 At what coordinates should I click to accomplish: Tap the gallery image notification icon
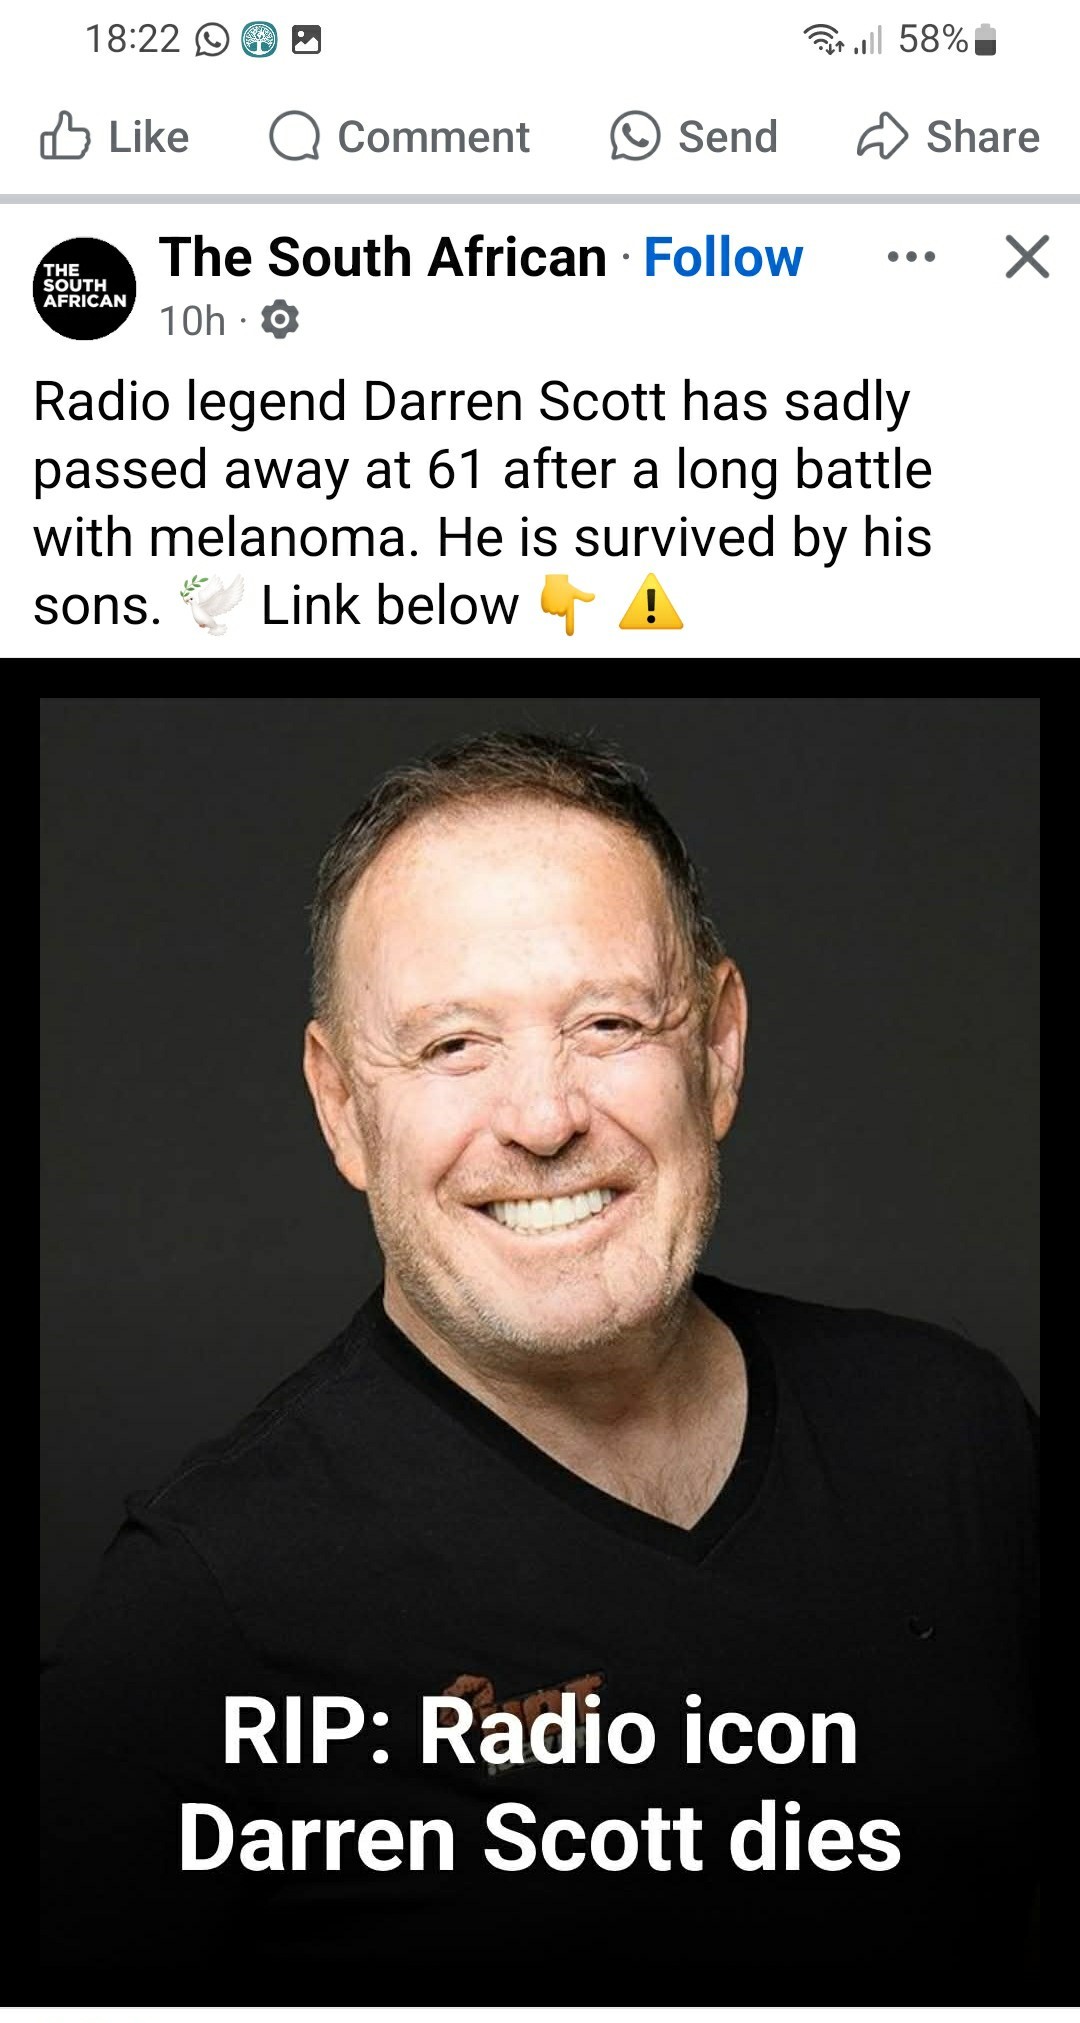click(x=306, y=40)
